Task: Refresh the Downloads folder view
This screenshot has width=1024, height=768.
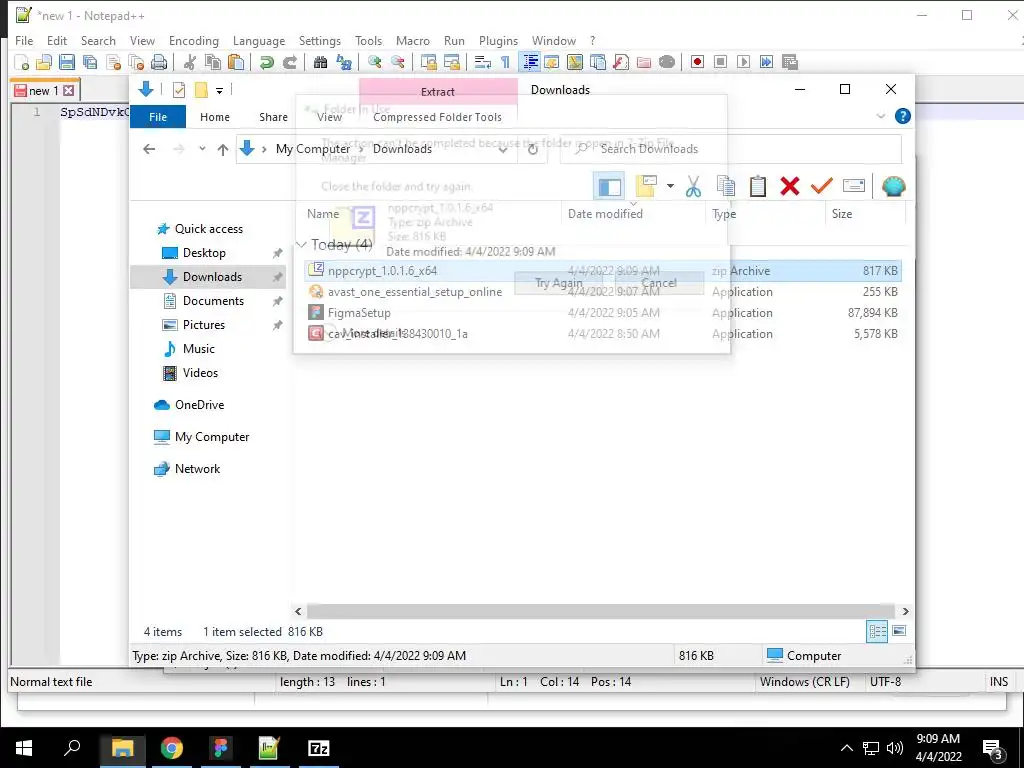Action: coord(533,149)
